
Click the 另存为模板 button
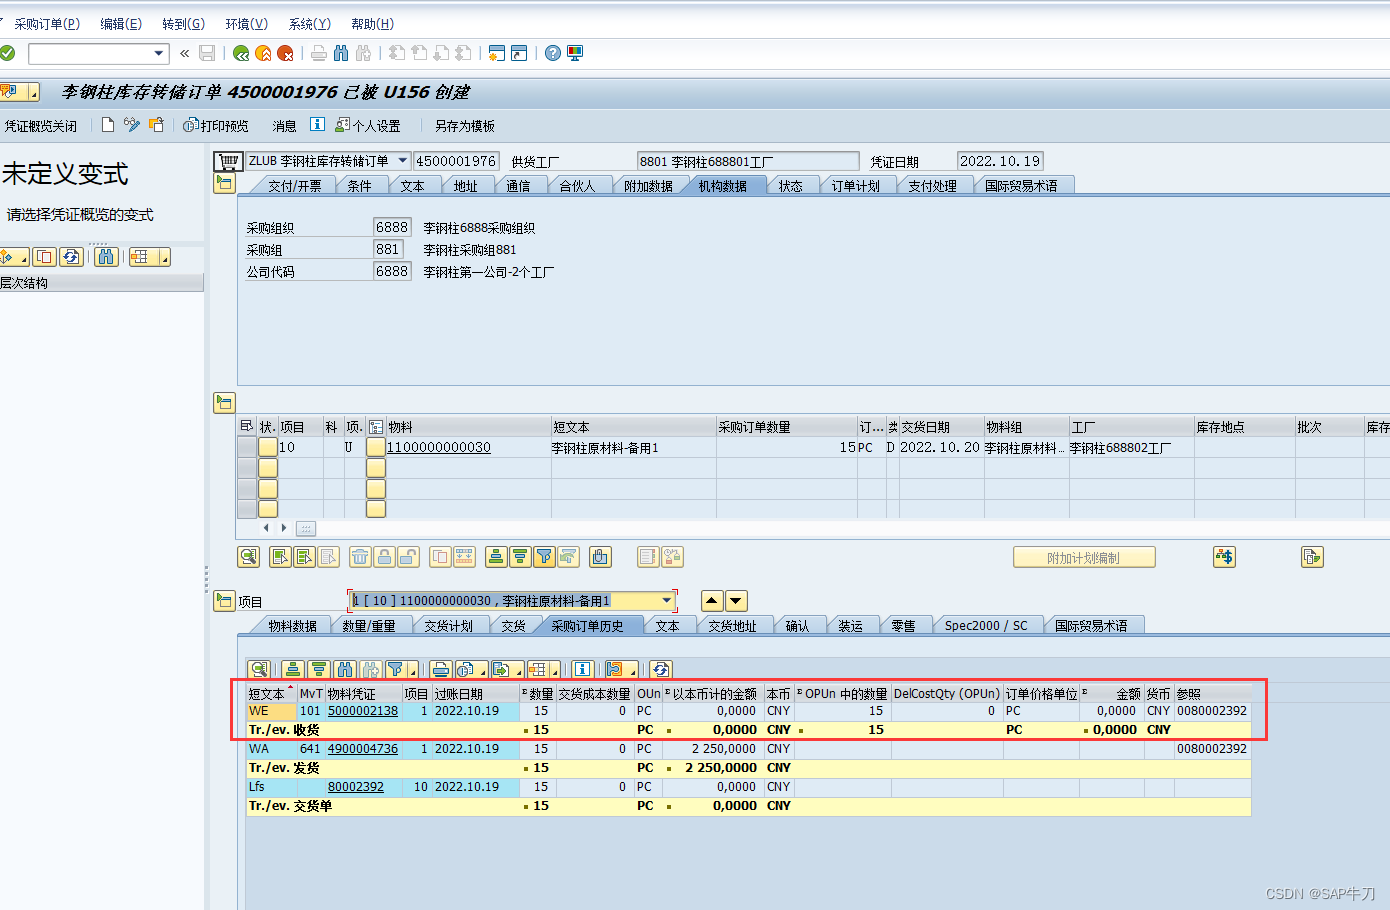[x=465, y=125]
